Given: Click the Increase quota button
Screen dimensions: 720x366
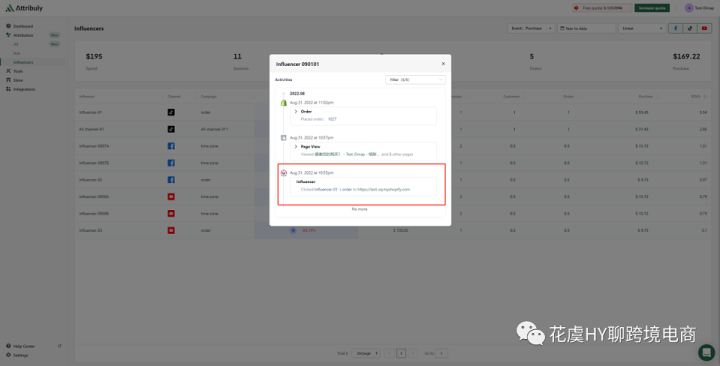Looking at the screenshot, I should click(652, 8).
